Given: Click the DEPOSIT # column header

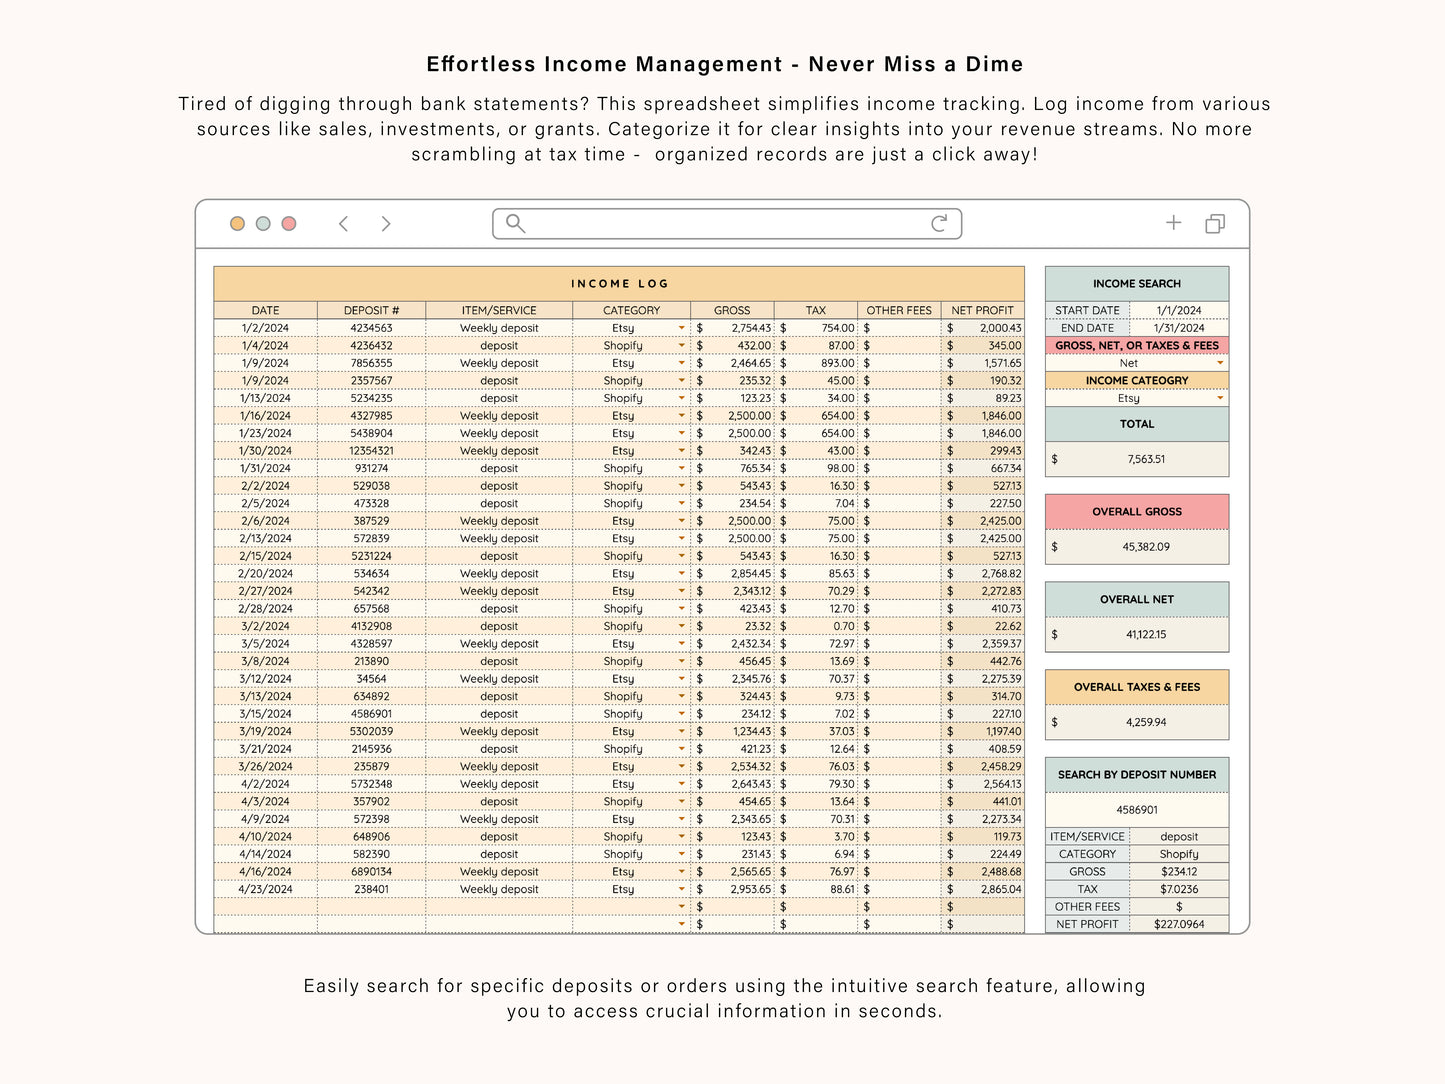Looking at the screenshot, I should point(371,311).
